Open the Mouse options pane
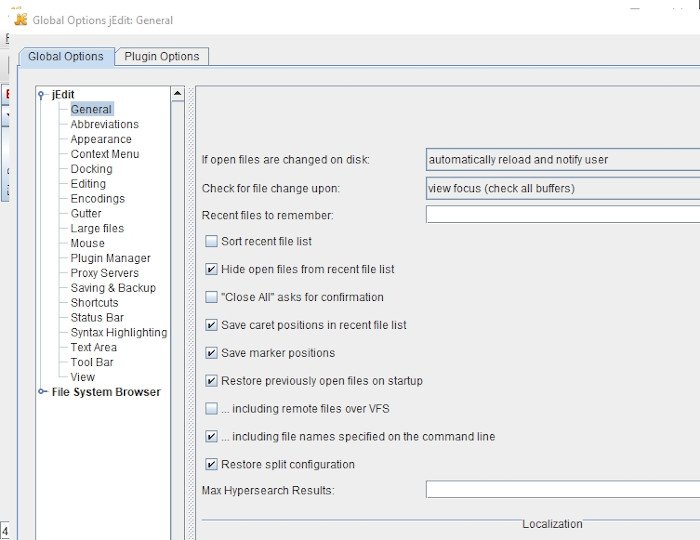Image resolution: width=700 pixels, height=540 pixels. tap(88, 243)
